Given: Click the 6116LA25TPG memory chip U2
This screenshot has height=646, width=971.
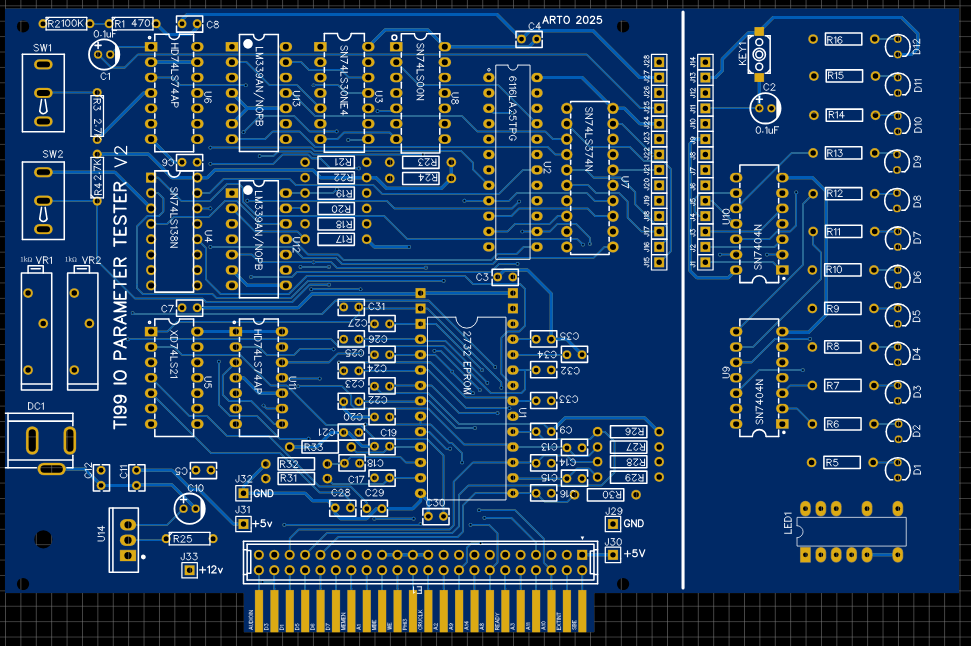Looking at the screenshot, I should click(512, 159).
